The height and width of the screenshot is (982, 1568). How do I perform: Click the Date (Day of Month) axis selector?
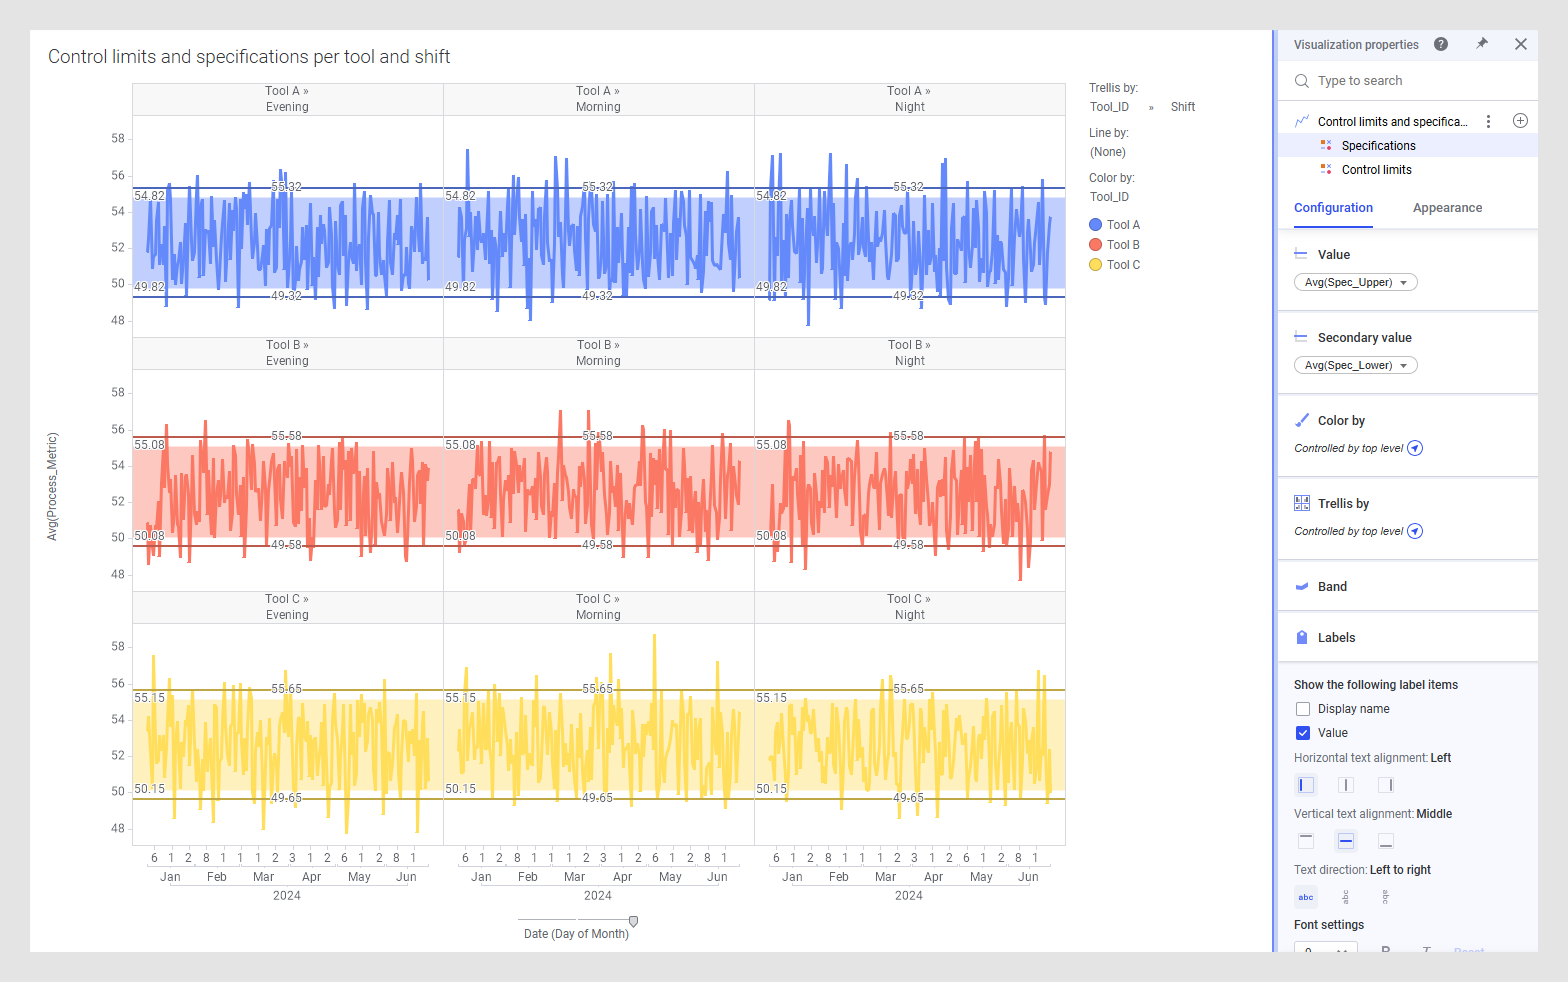tap(576, 934)
